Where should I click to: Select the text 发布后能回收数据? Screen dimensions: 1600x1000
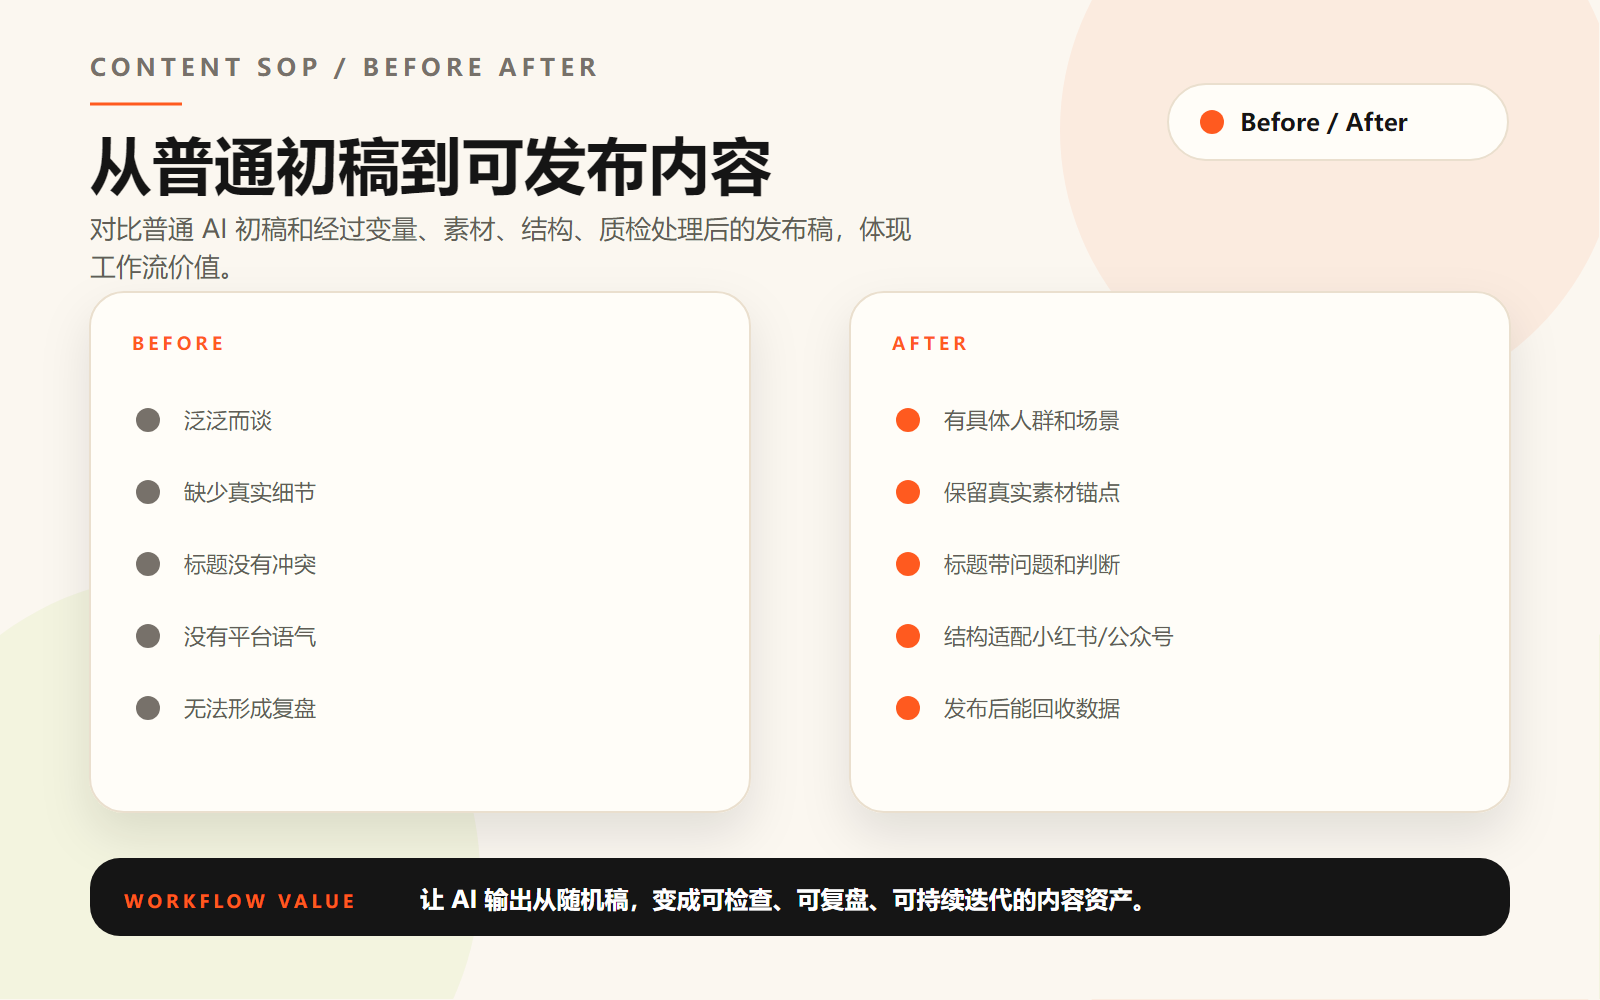click(1032, 709)
